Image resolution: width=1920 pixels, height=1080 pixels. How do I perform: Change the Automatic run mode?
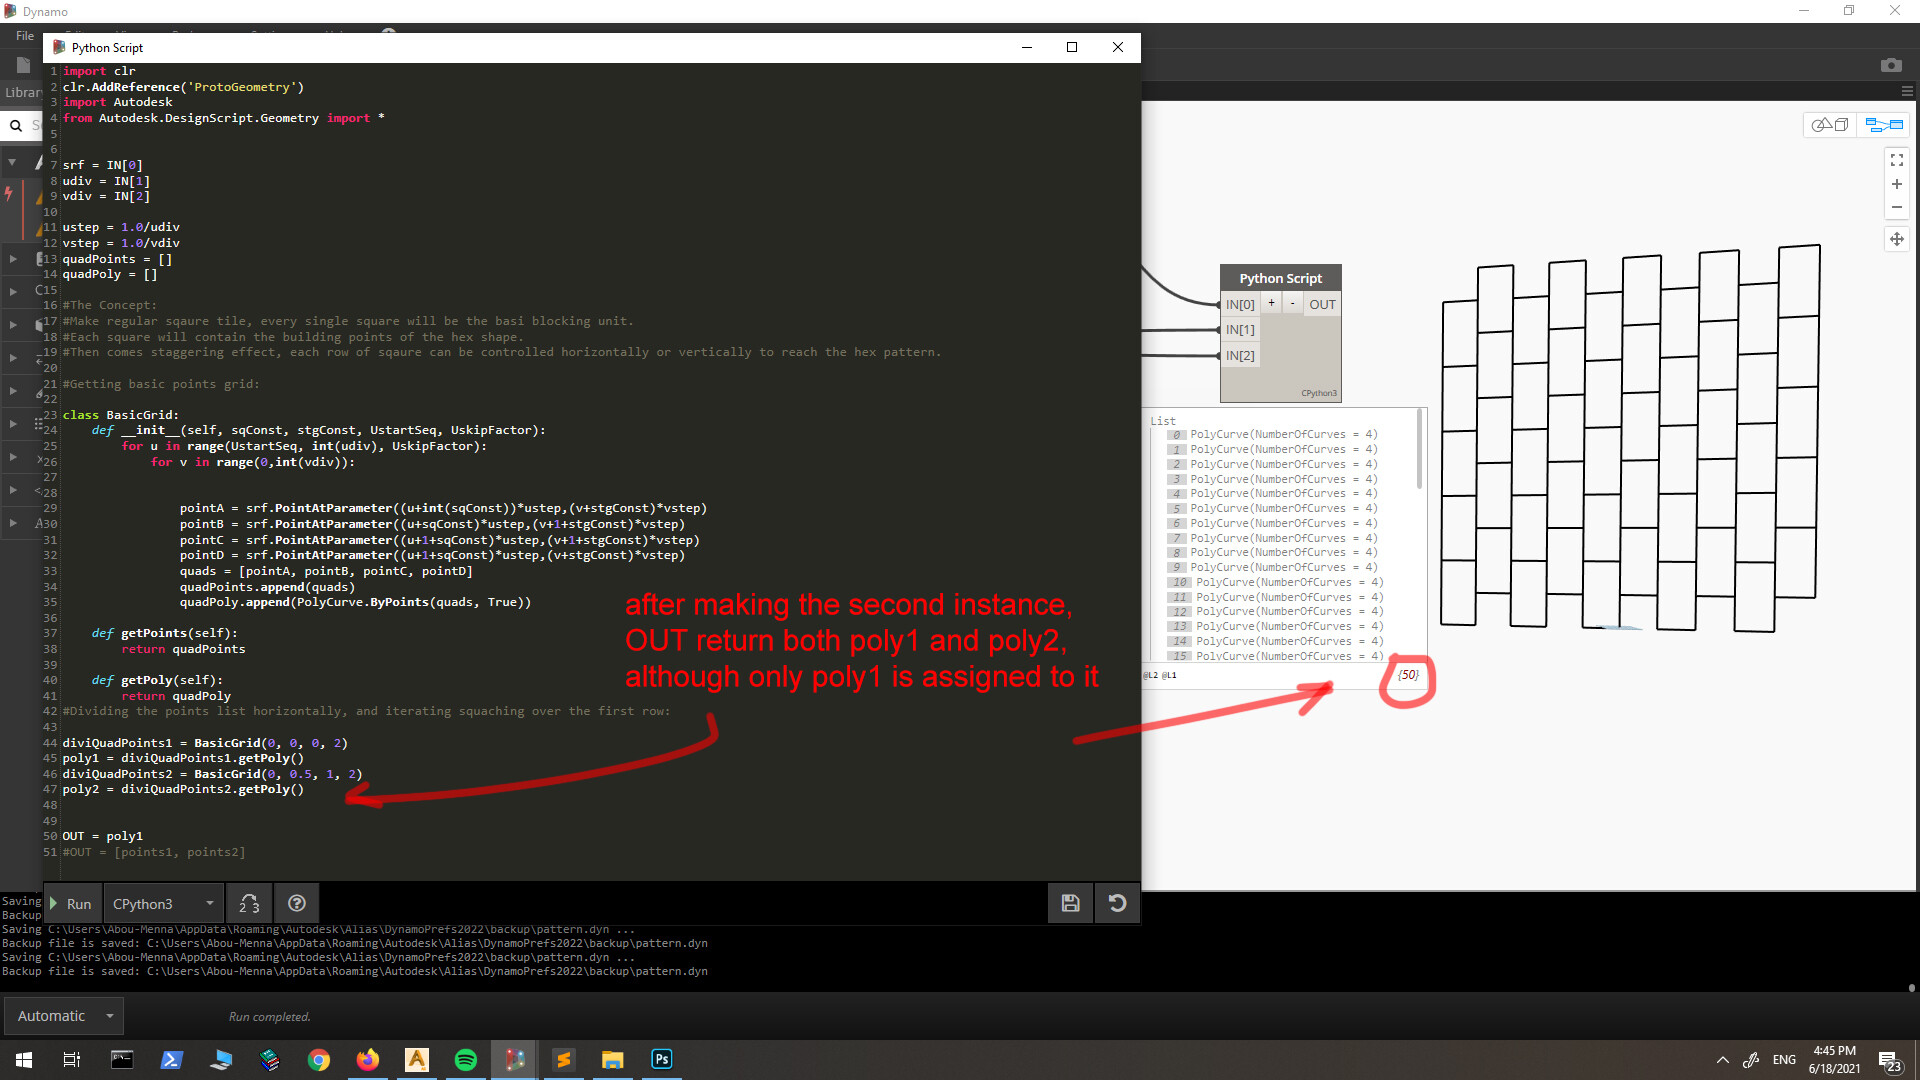63,1015
